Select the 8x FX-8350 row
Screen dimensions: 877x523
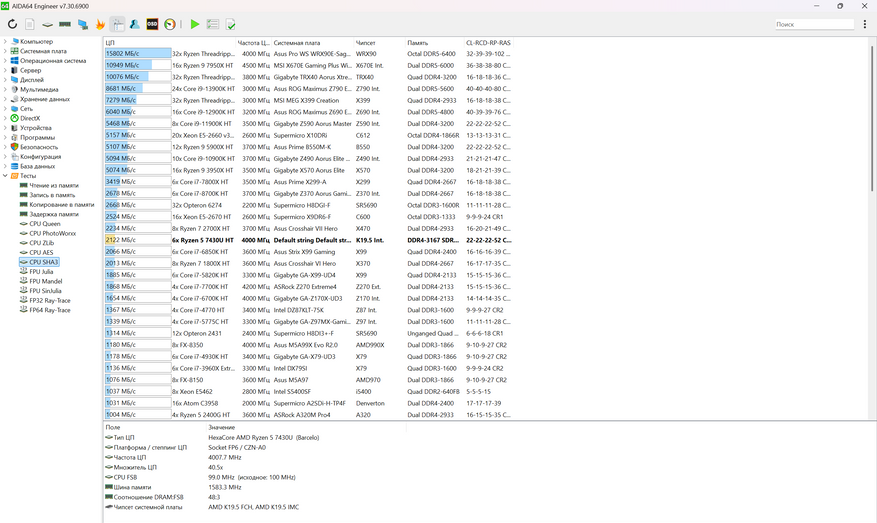tap(308, 345)
